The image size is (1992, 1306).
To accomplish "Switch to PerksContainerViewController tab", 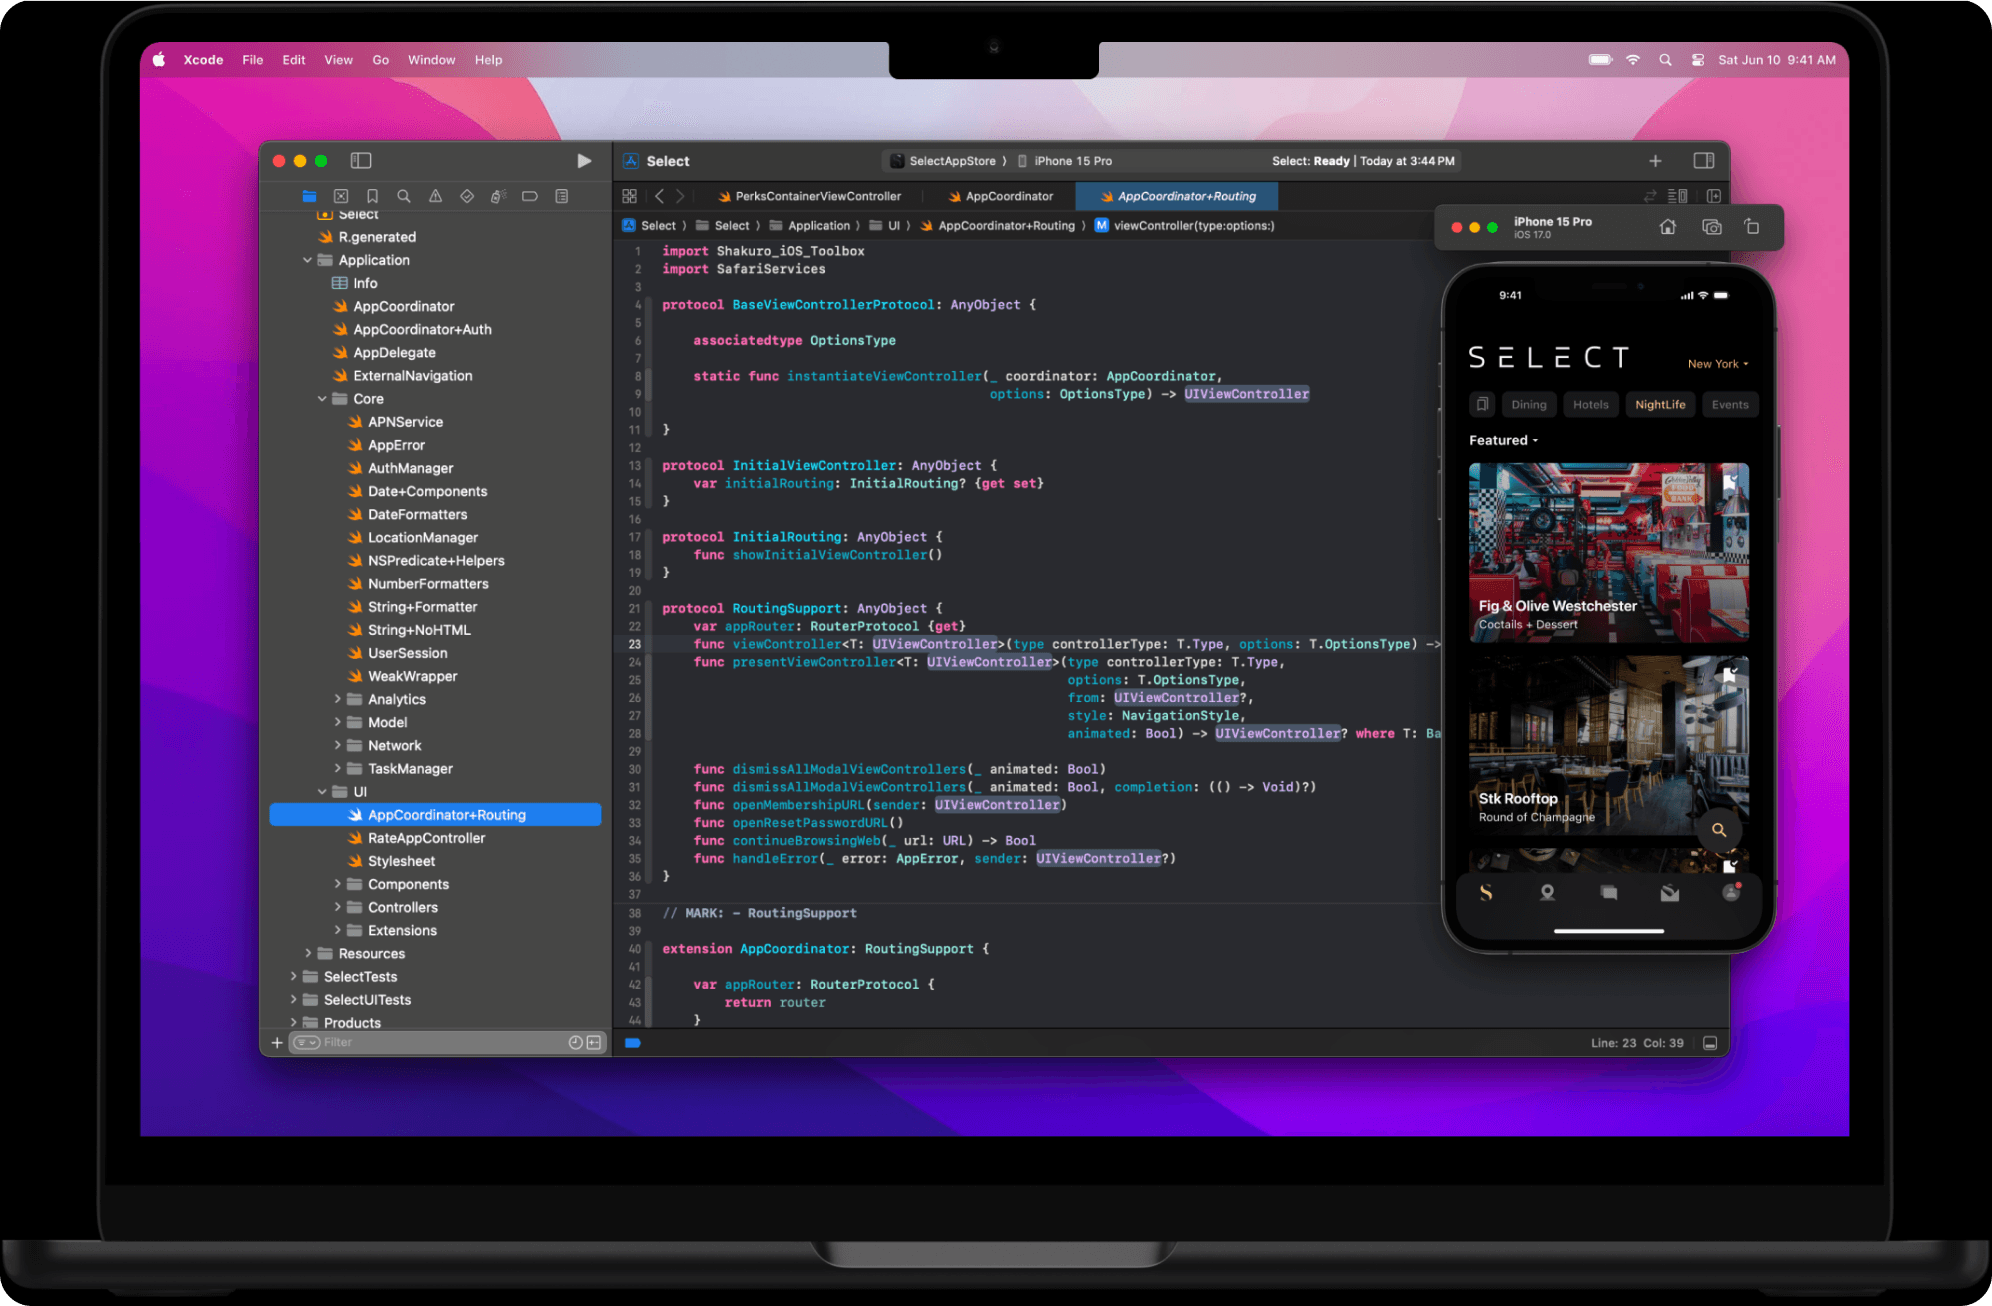I will [809, 196].
